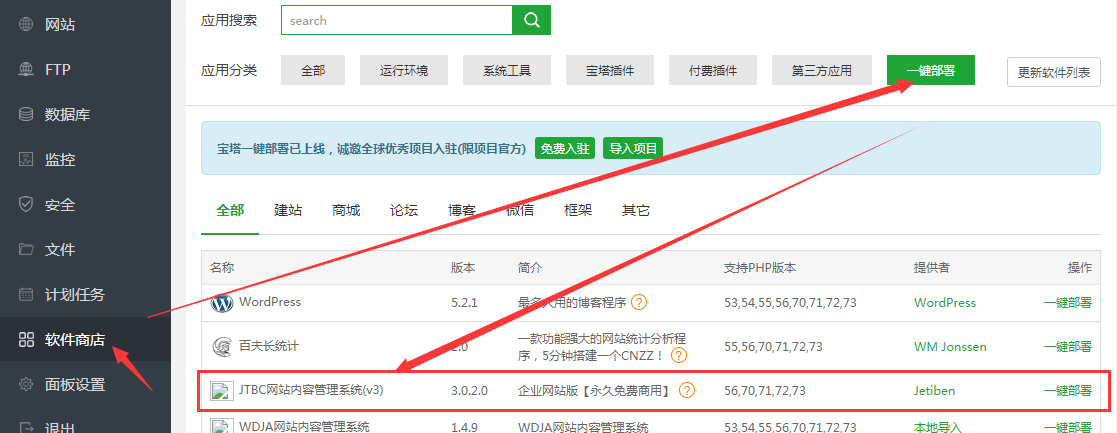1117x433 pixels.
Task: Click the WordPress name text
Action: point(270,302)
